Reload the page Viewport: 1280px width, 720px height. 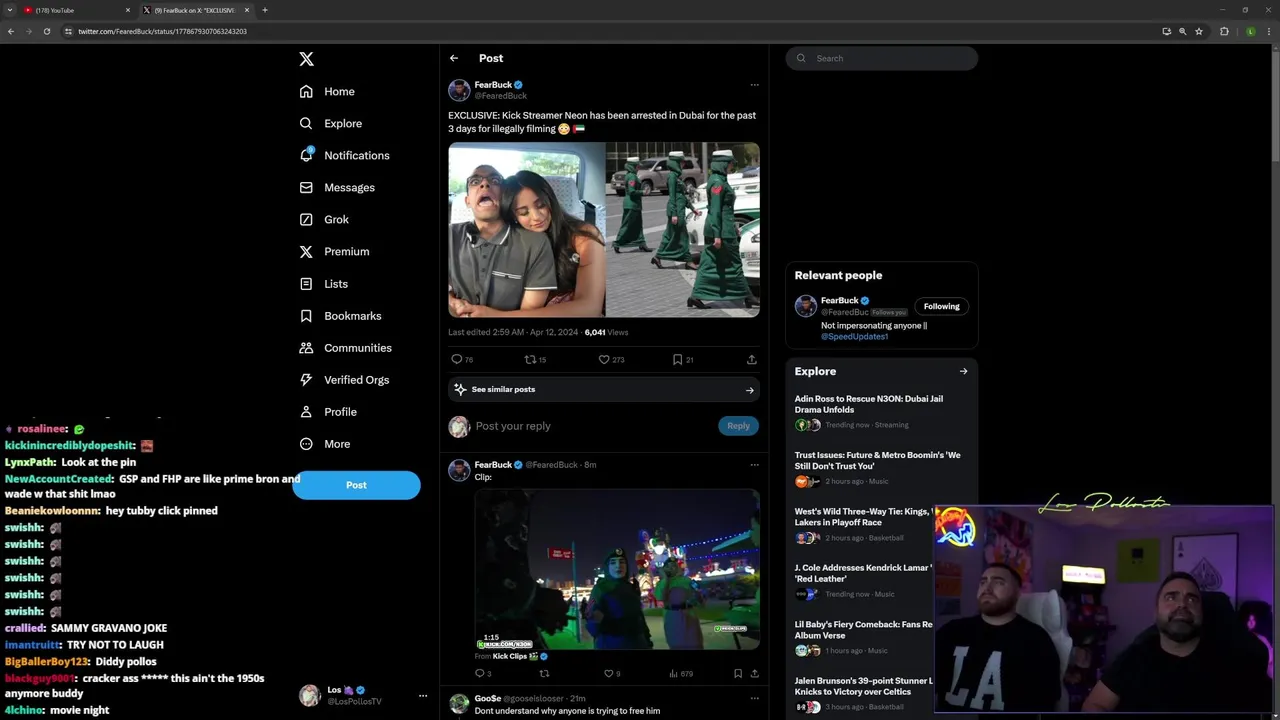[47, 31]
